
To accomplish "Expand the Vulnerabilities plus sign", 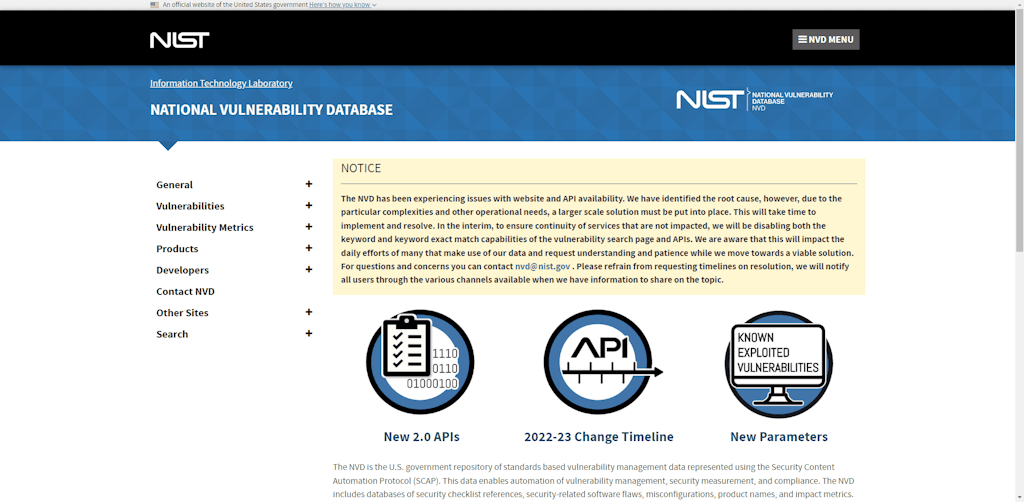I will 309,206.
